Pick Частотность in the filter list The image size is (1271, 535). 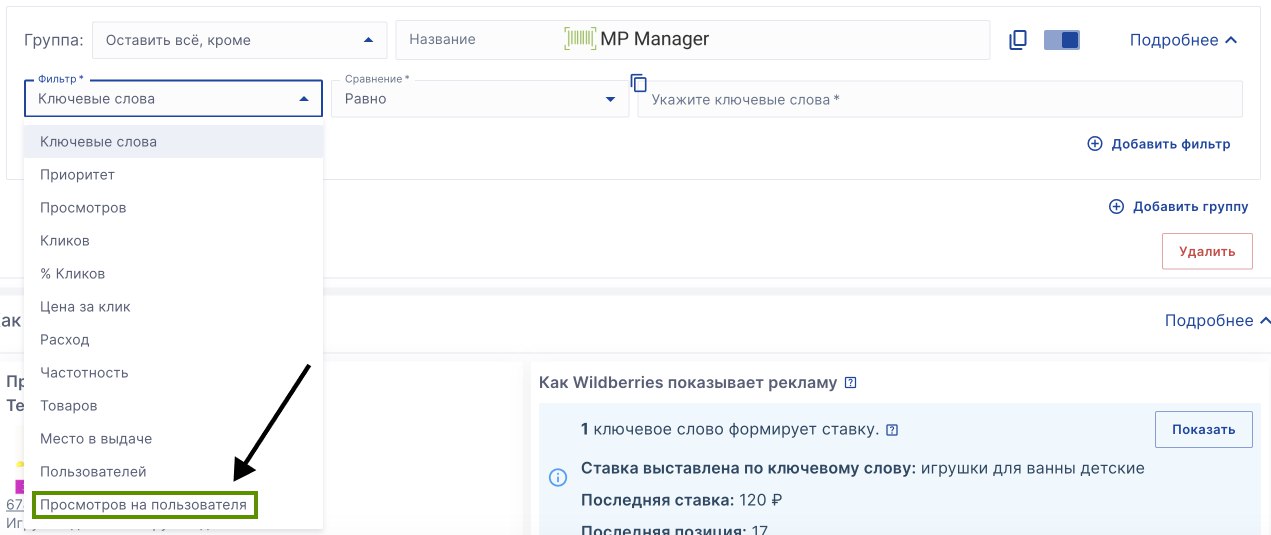[x=84, y=373]
